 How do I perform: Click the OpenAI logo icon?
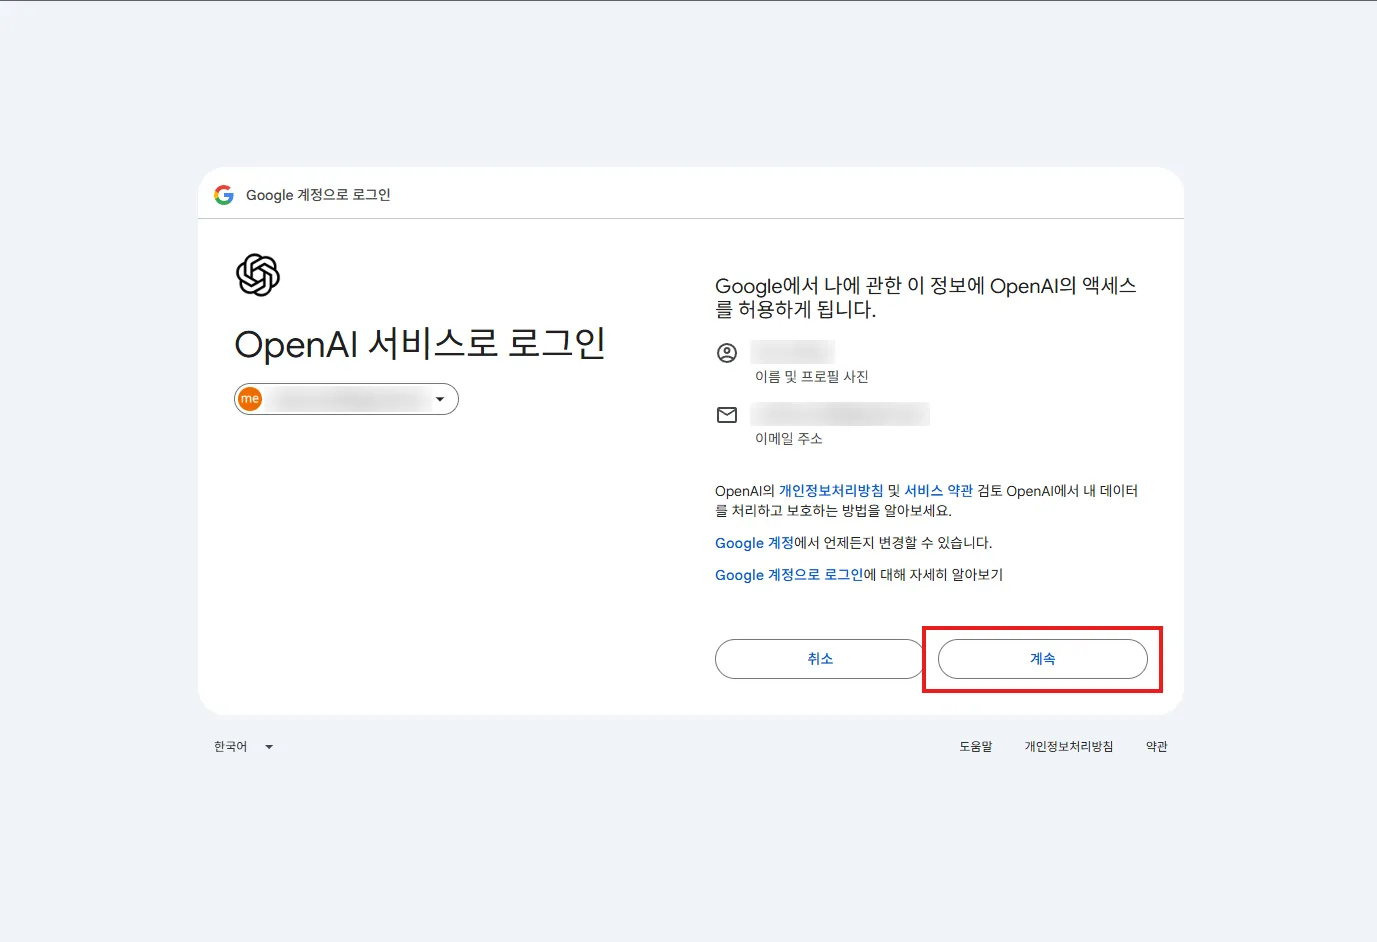click(258, 275)
